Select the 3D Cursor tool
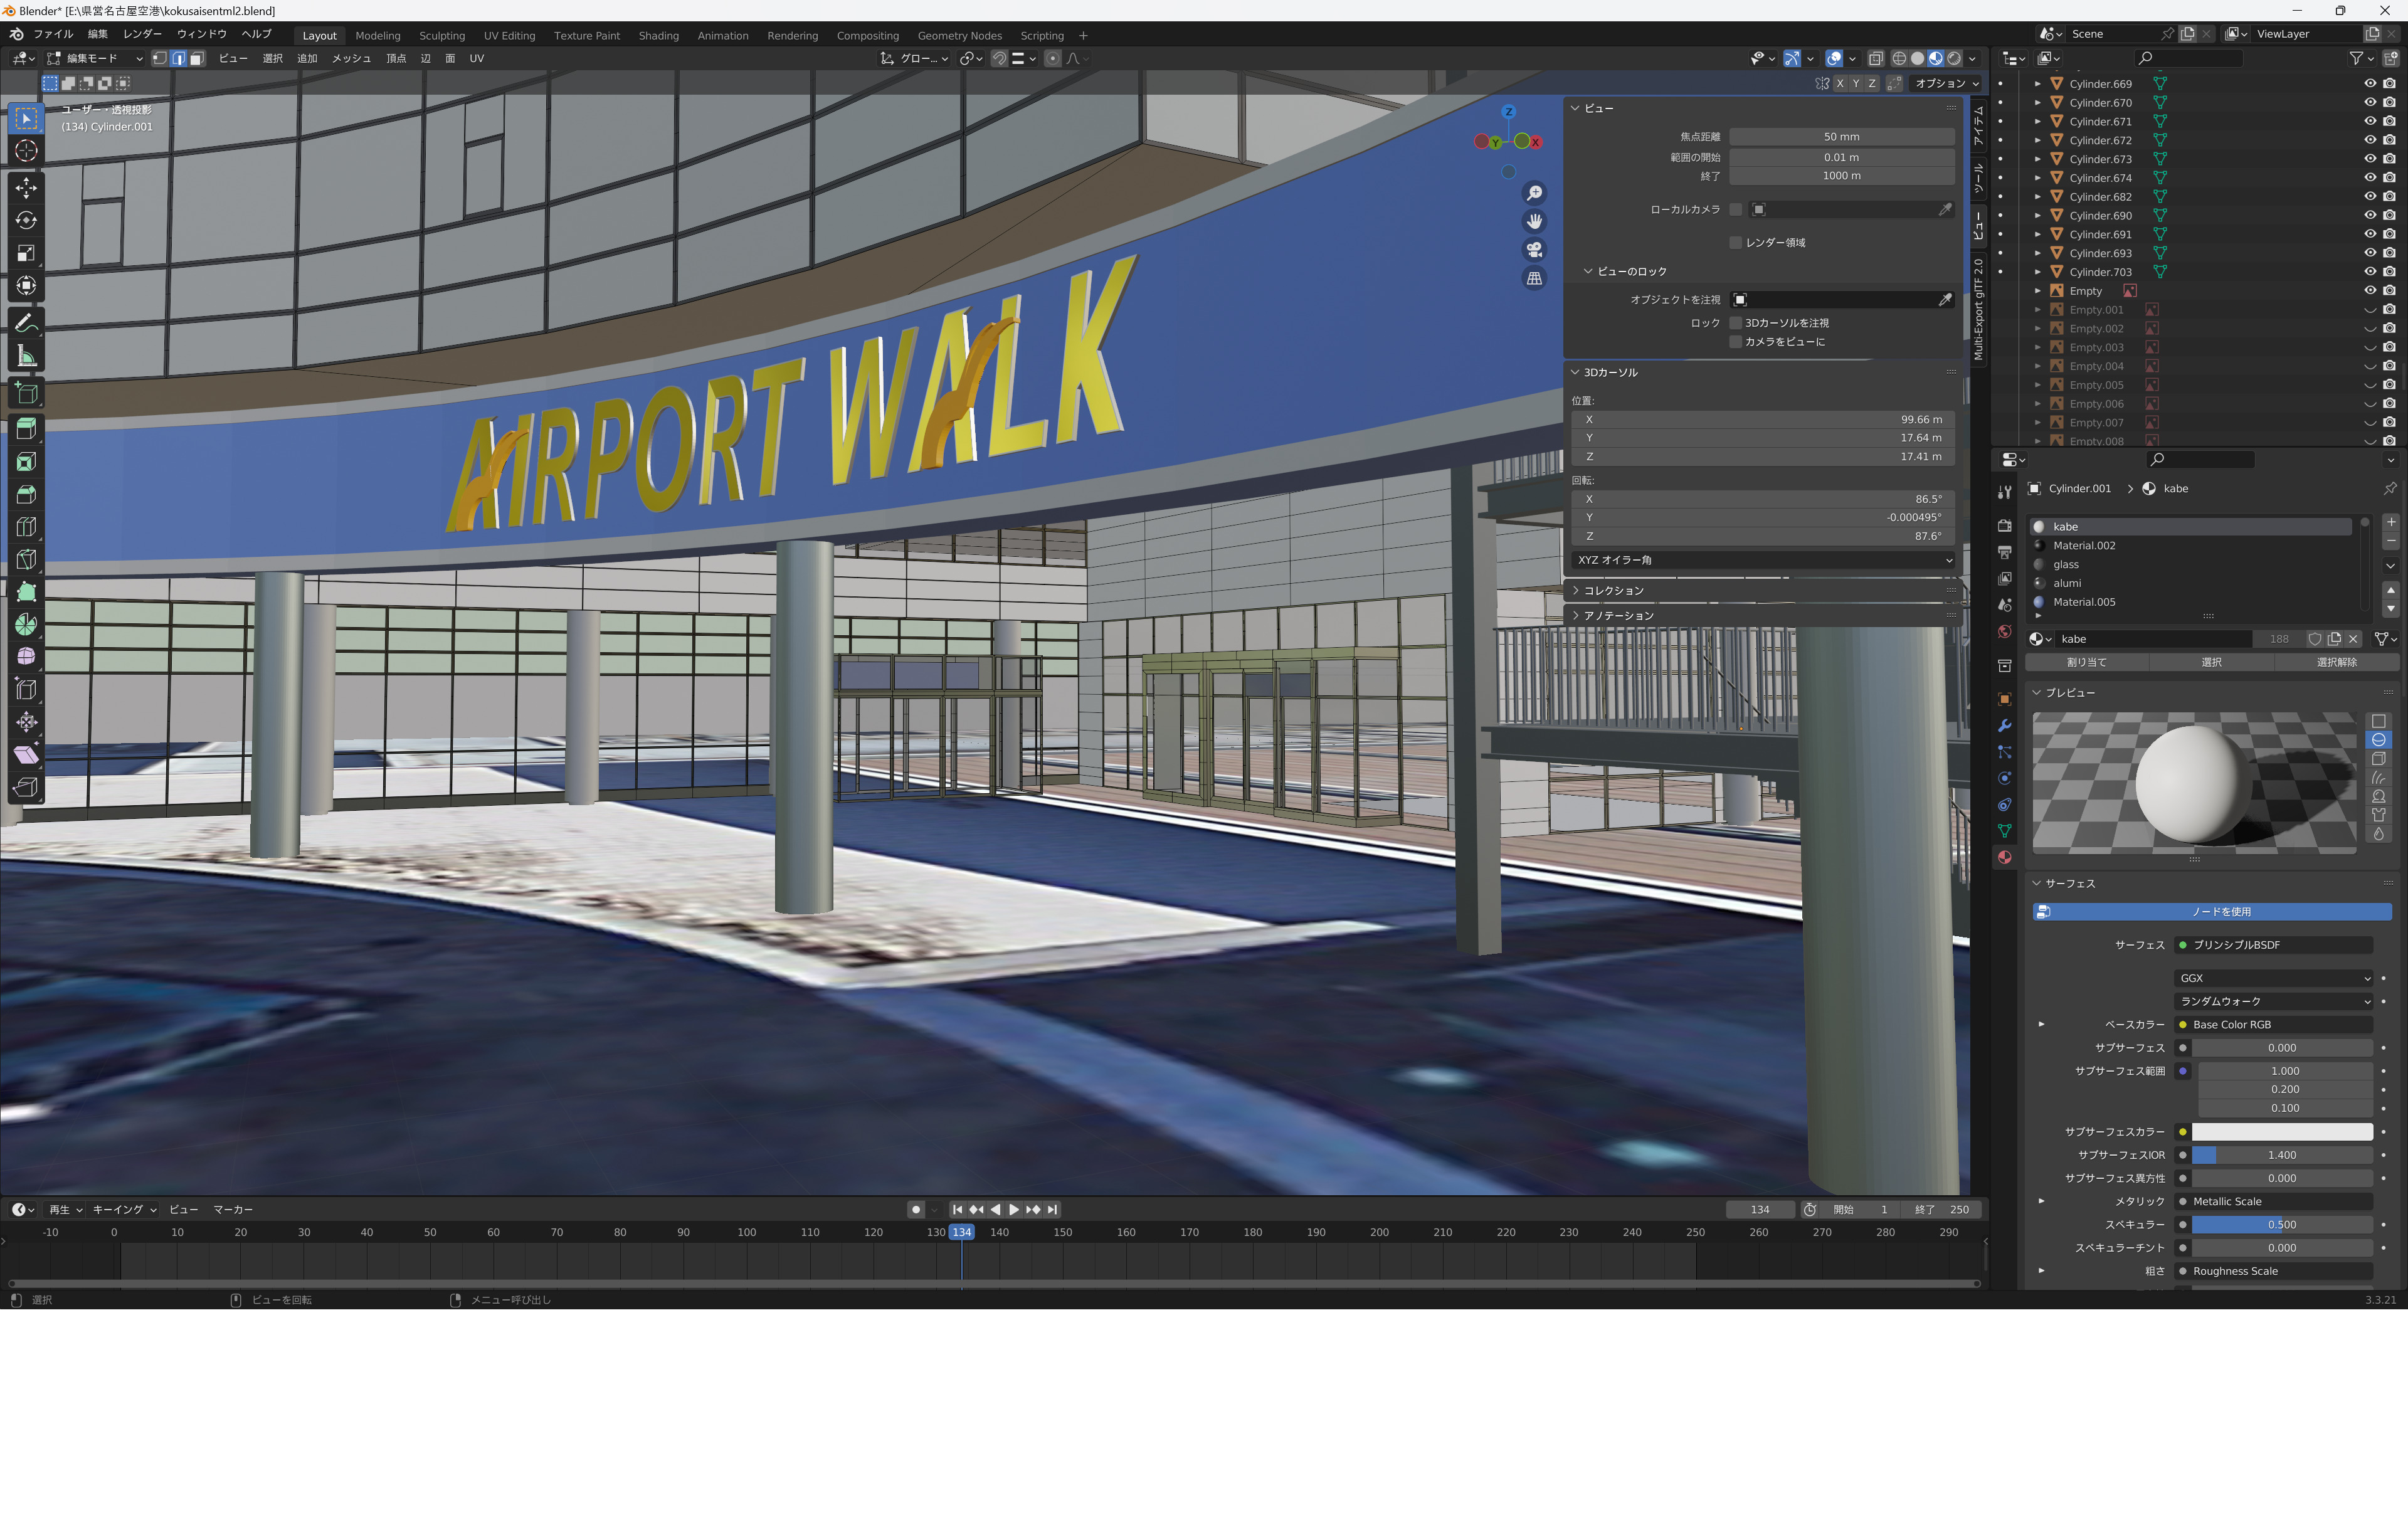 27,151
